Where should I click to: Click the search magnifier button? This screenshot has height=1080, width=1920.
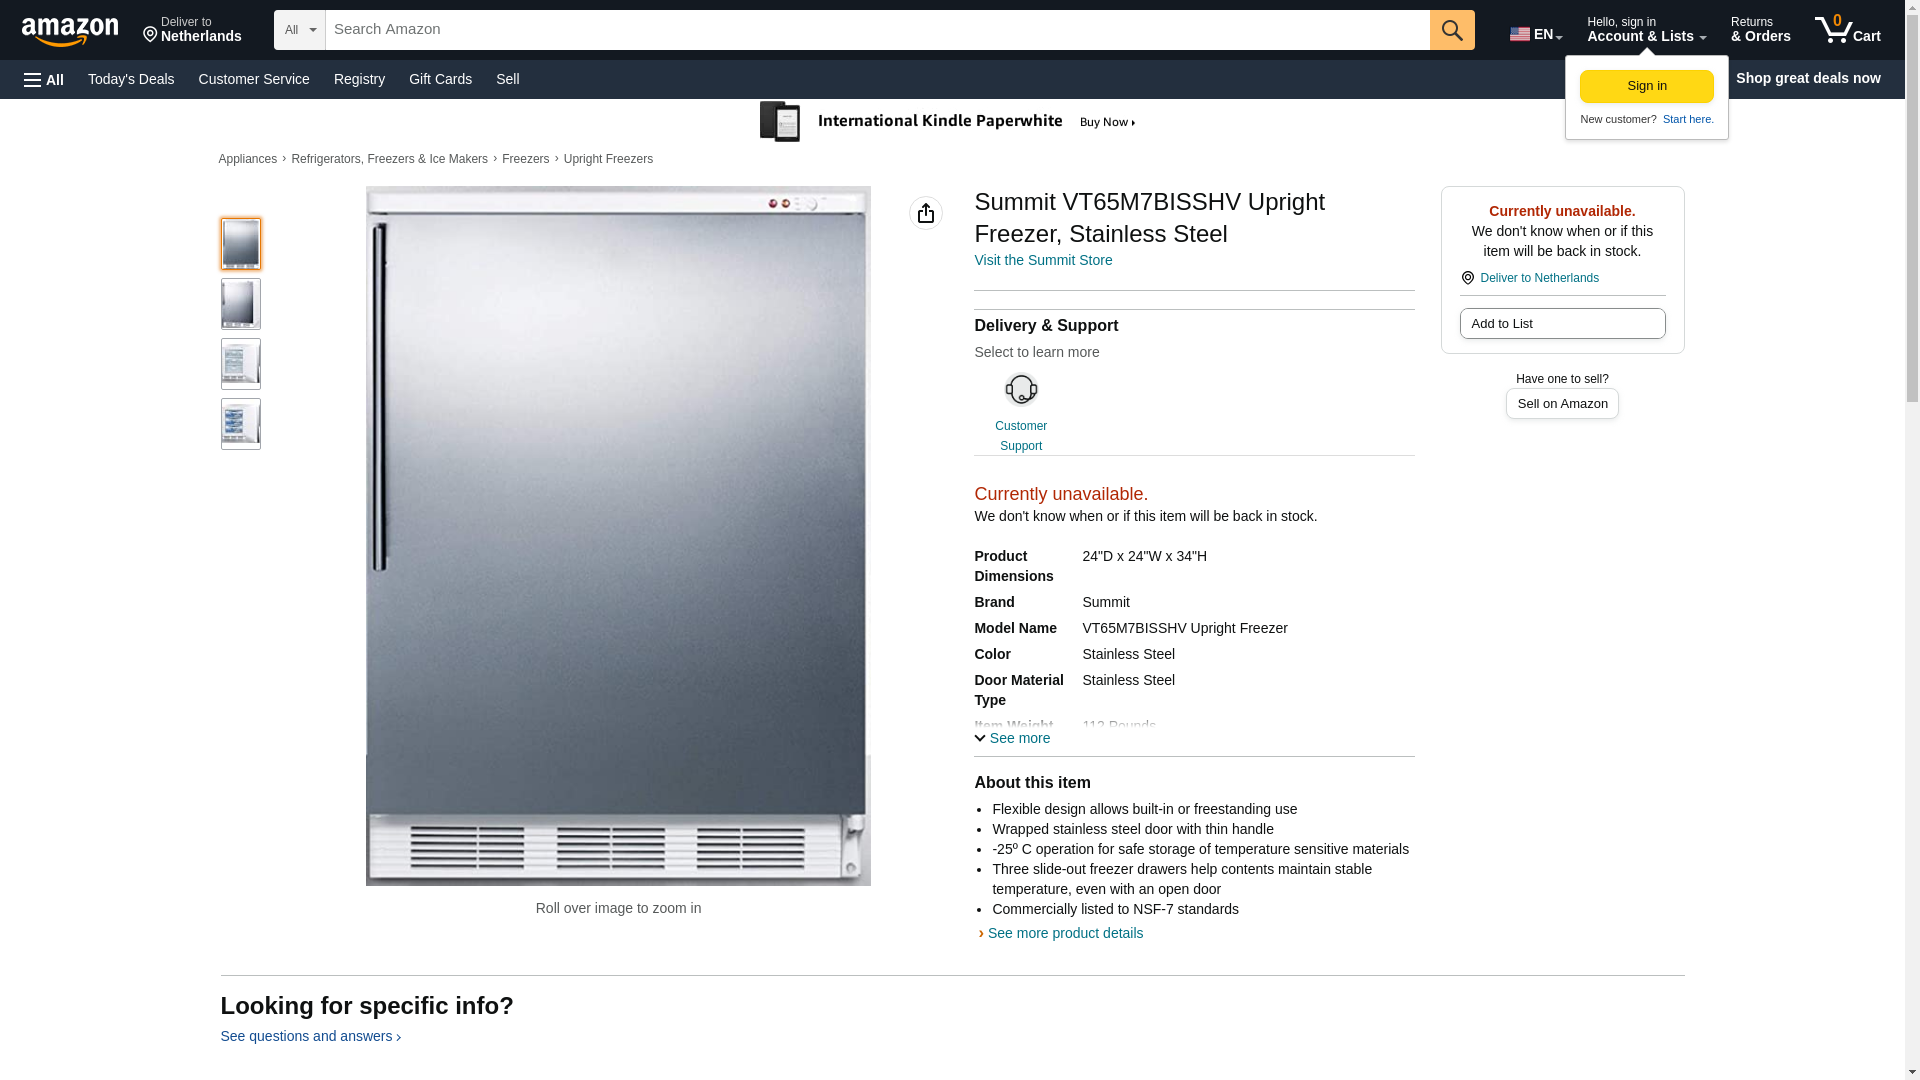pos(1451,30)
